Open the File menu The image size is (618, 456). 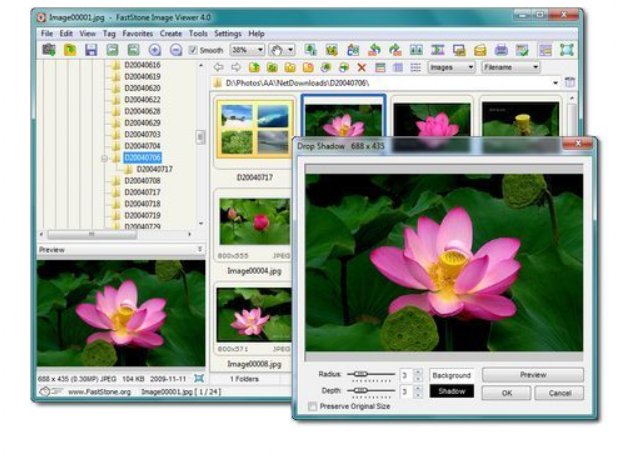(47, 34)
